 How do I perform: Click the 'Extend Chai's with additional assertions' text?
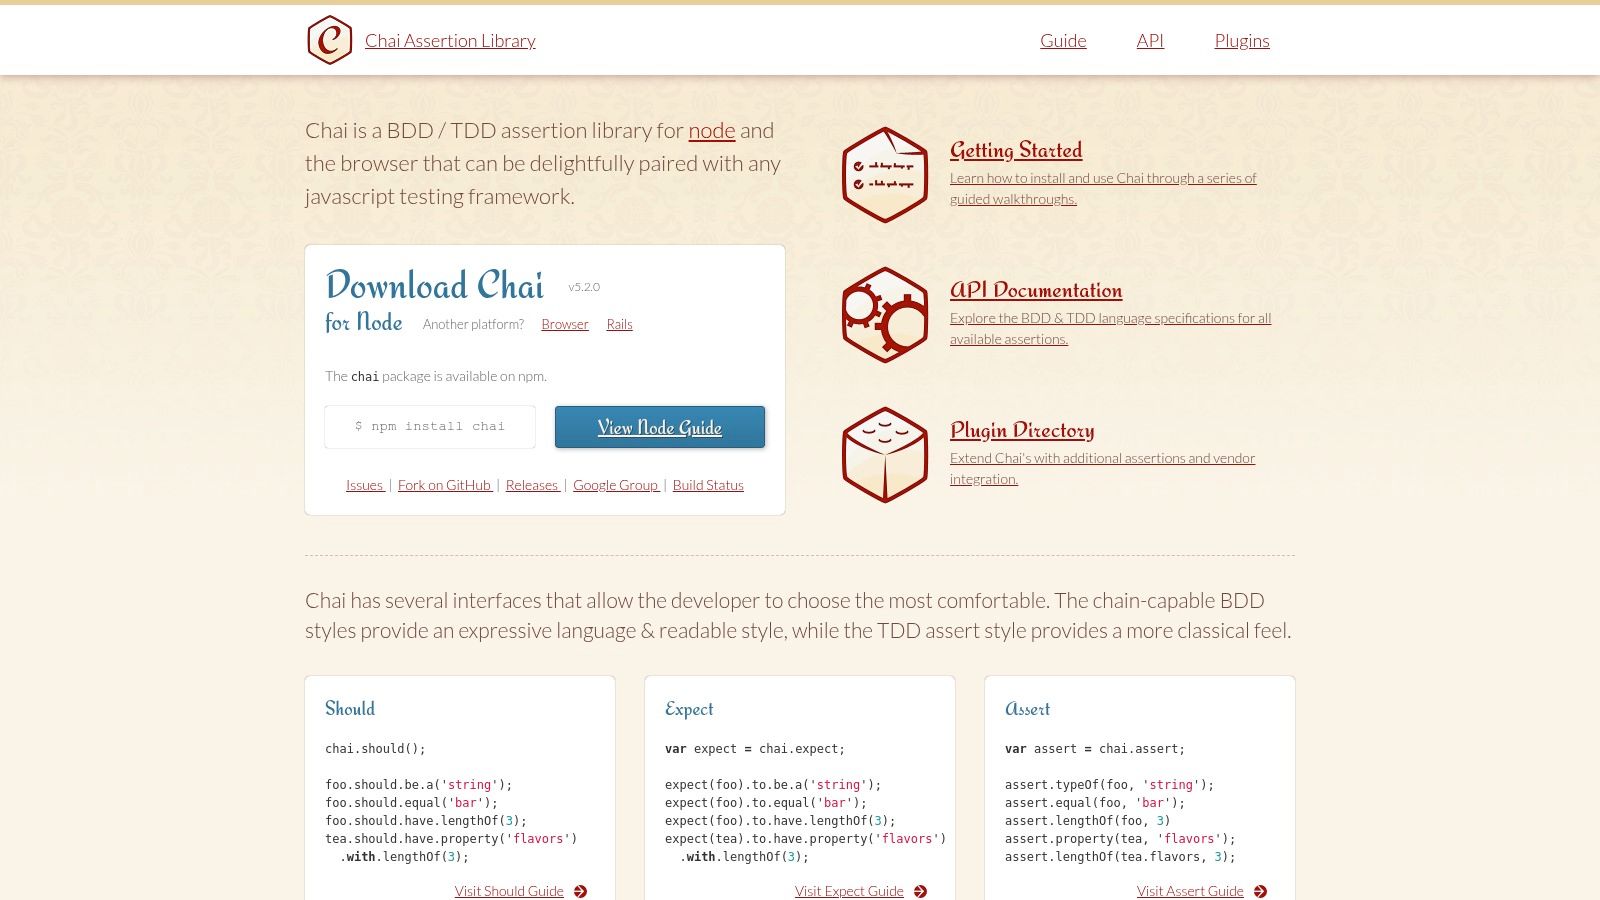click(1102, 468)
